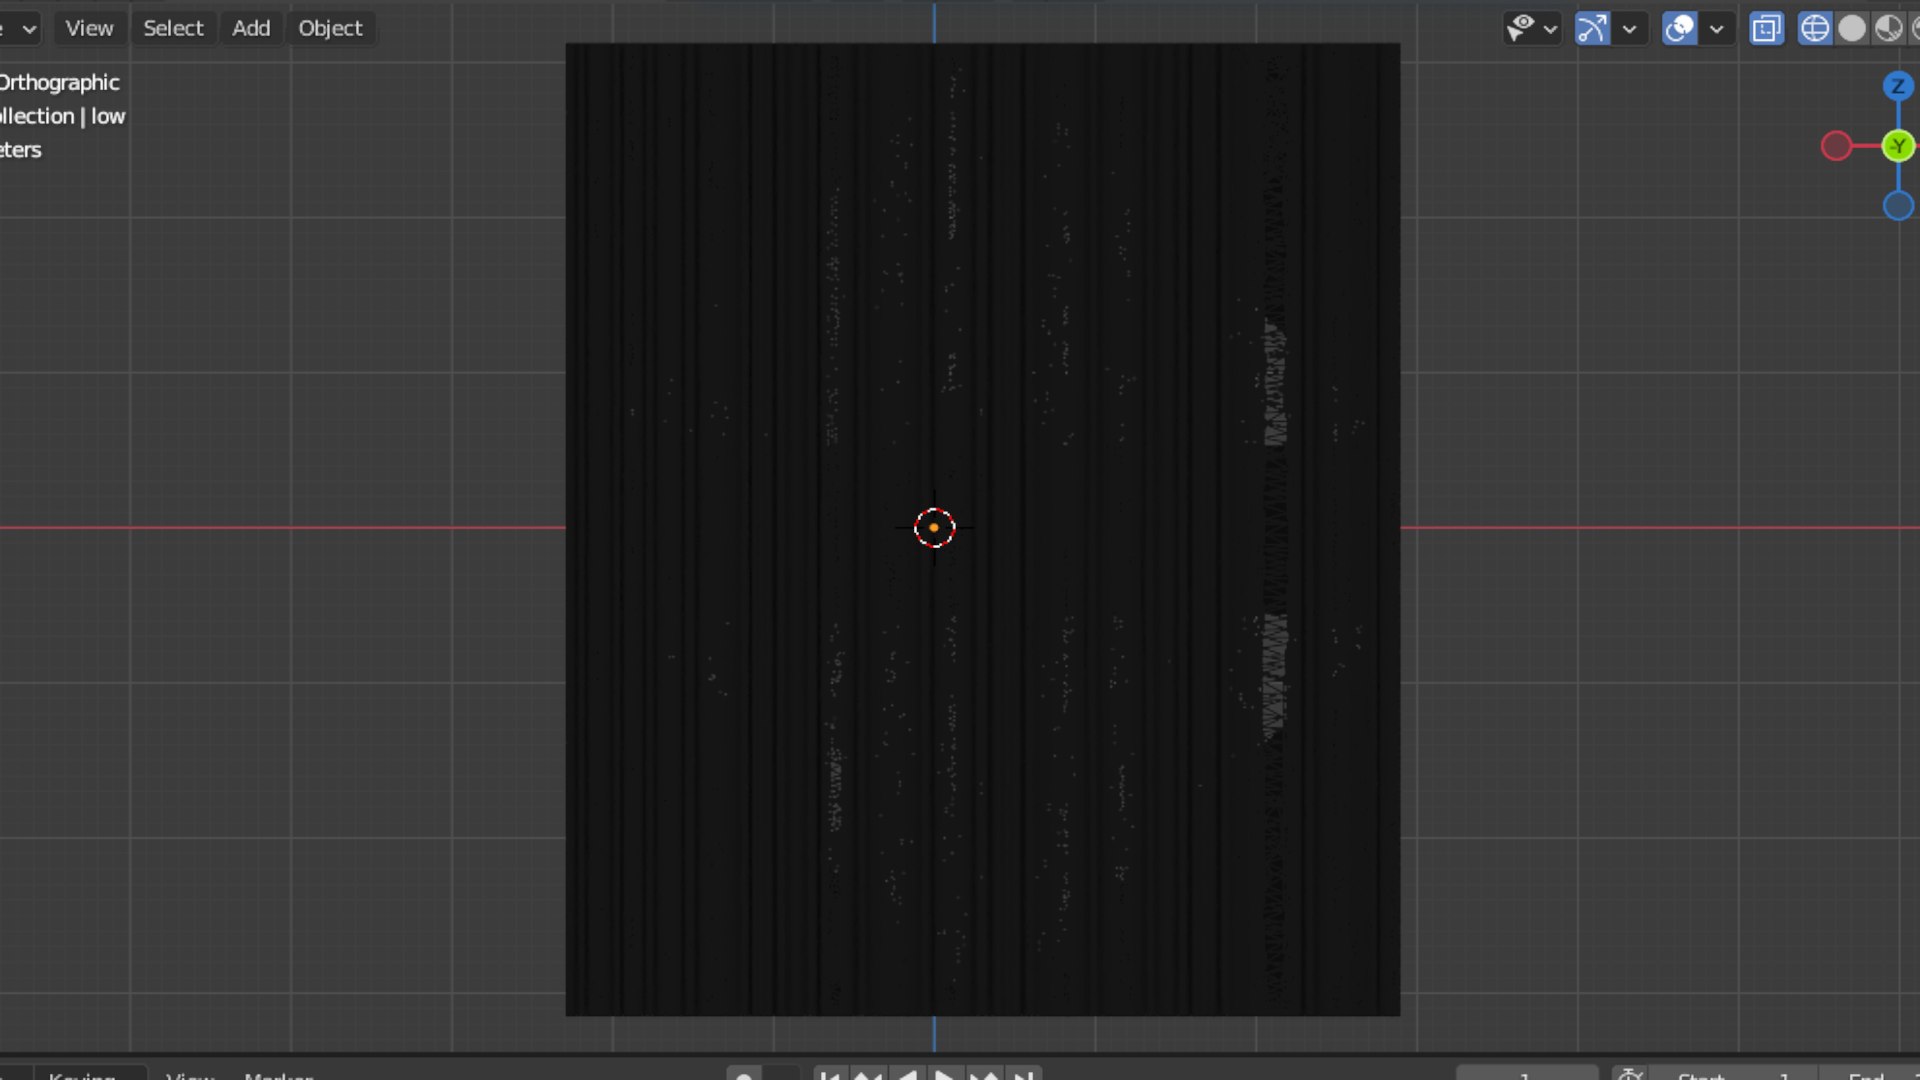The height and width of the screenshot is (1080, 1920).
Task: Click the 3D cursor at object origin
Action: [x=934, y=527]
